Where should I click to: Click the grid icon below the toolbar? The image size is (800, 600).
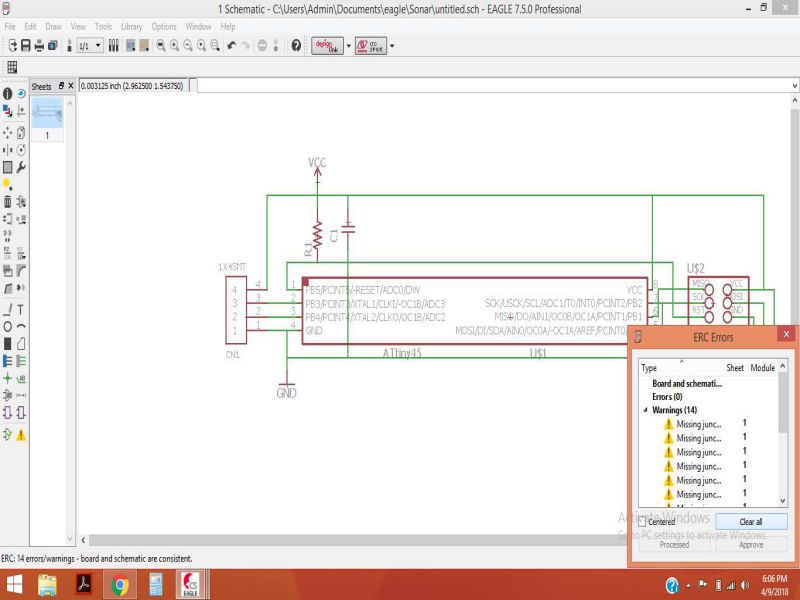13,67
